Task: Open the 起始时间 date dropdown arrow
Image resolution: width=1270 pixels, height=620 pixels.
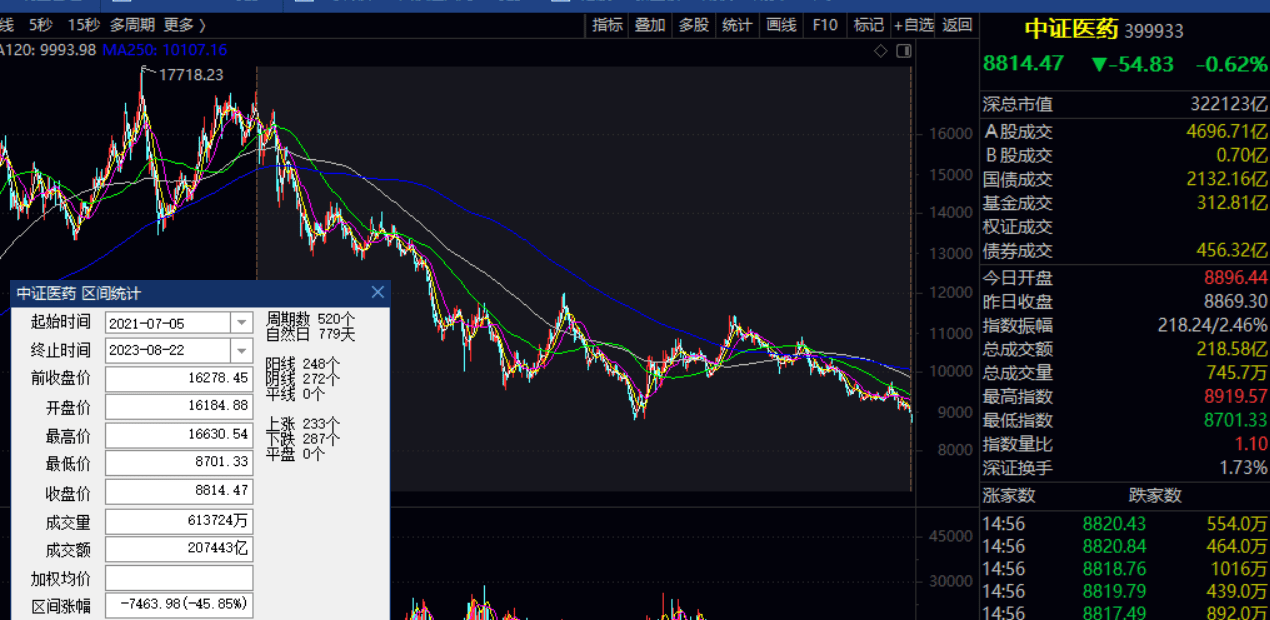Action: tap(241, 322)
